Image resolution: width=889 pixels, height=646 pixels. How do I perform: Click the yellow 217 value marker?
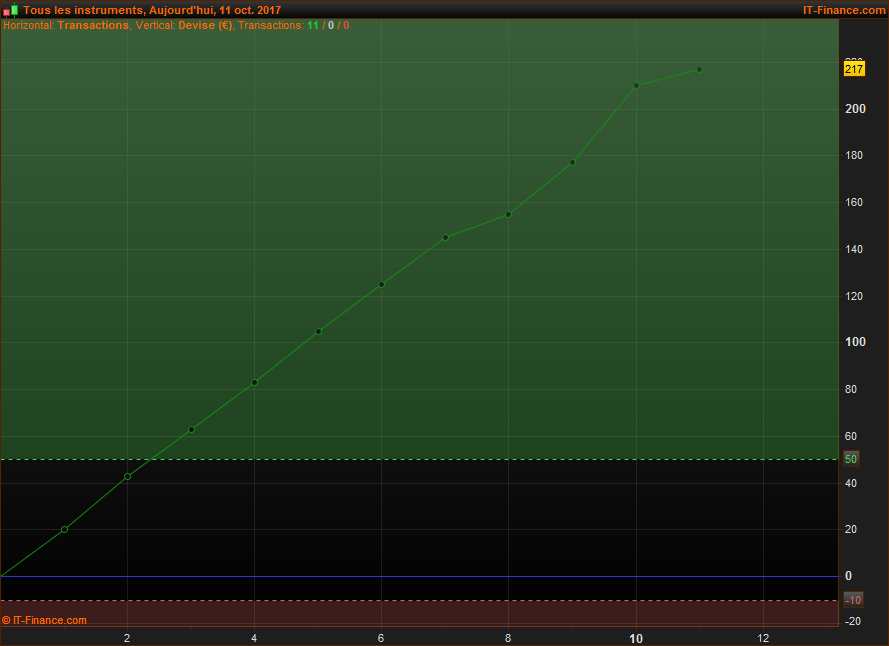click(x=853, y=70)
